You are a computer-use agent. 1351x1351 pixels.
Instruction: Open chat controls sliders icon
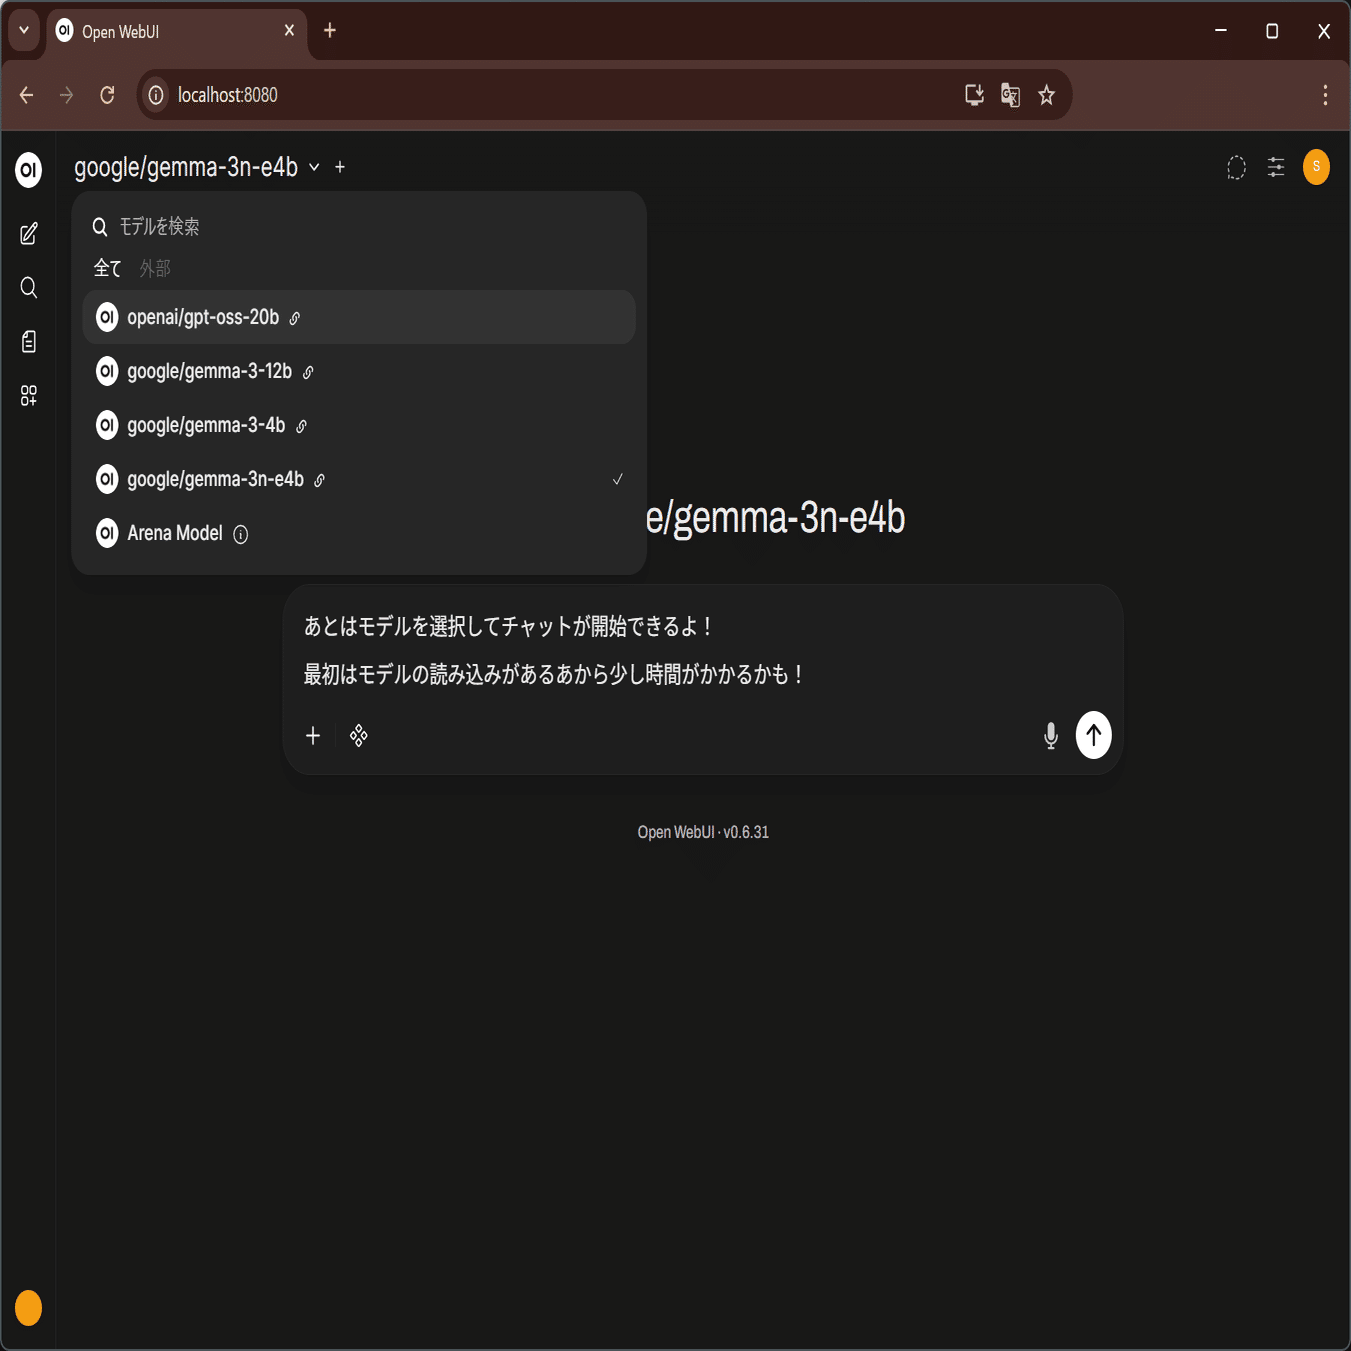click(x=1276, y=168)
